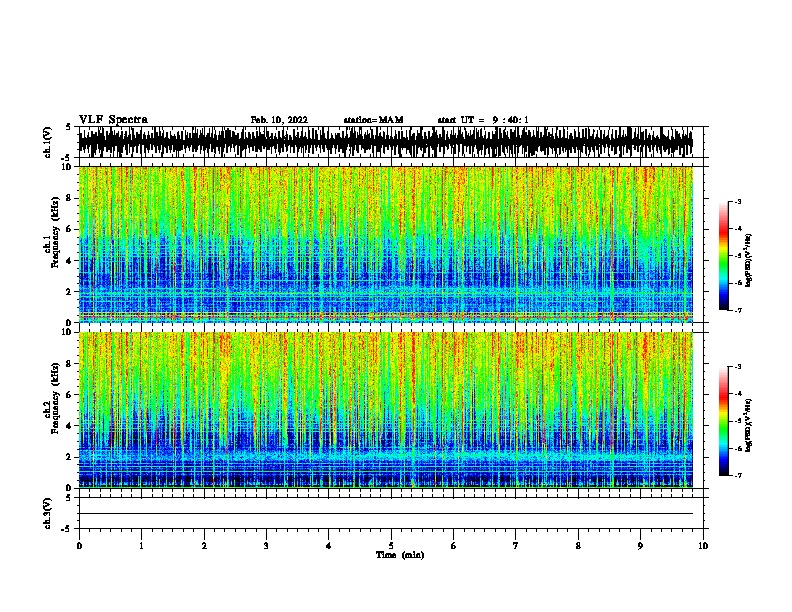This screenshot has width=792, height=612.
Task: Click the ch.2 "Frequency (kHz)" axis label
Action: [x=55, y=398]
